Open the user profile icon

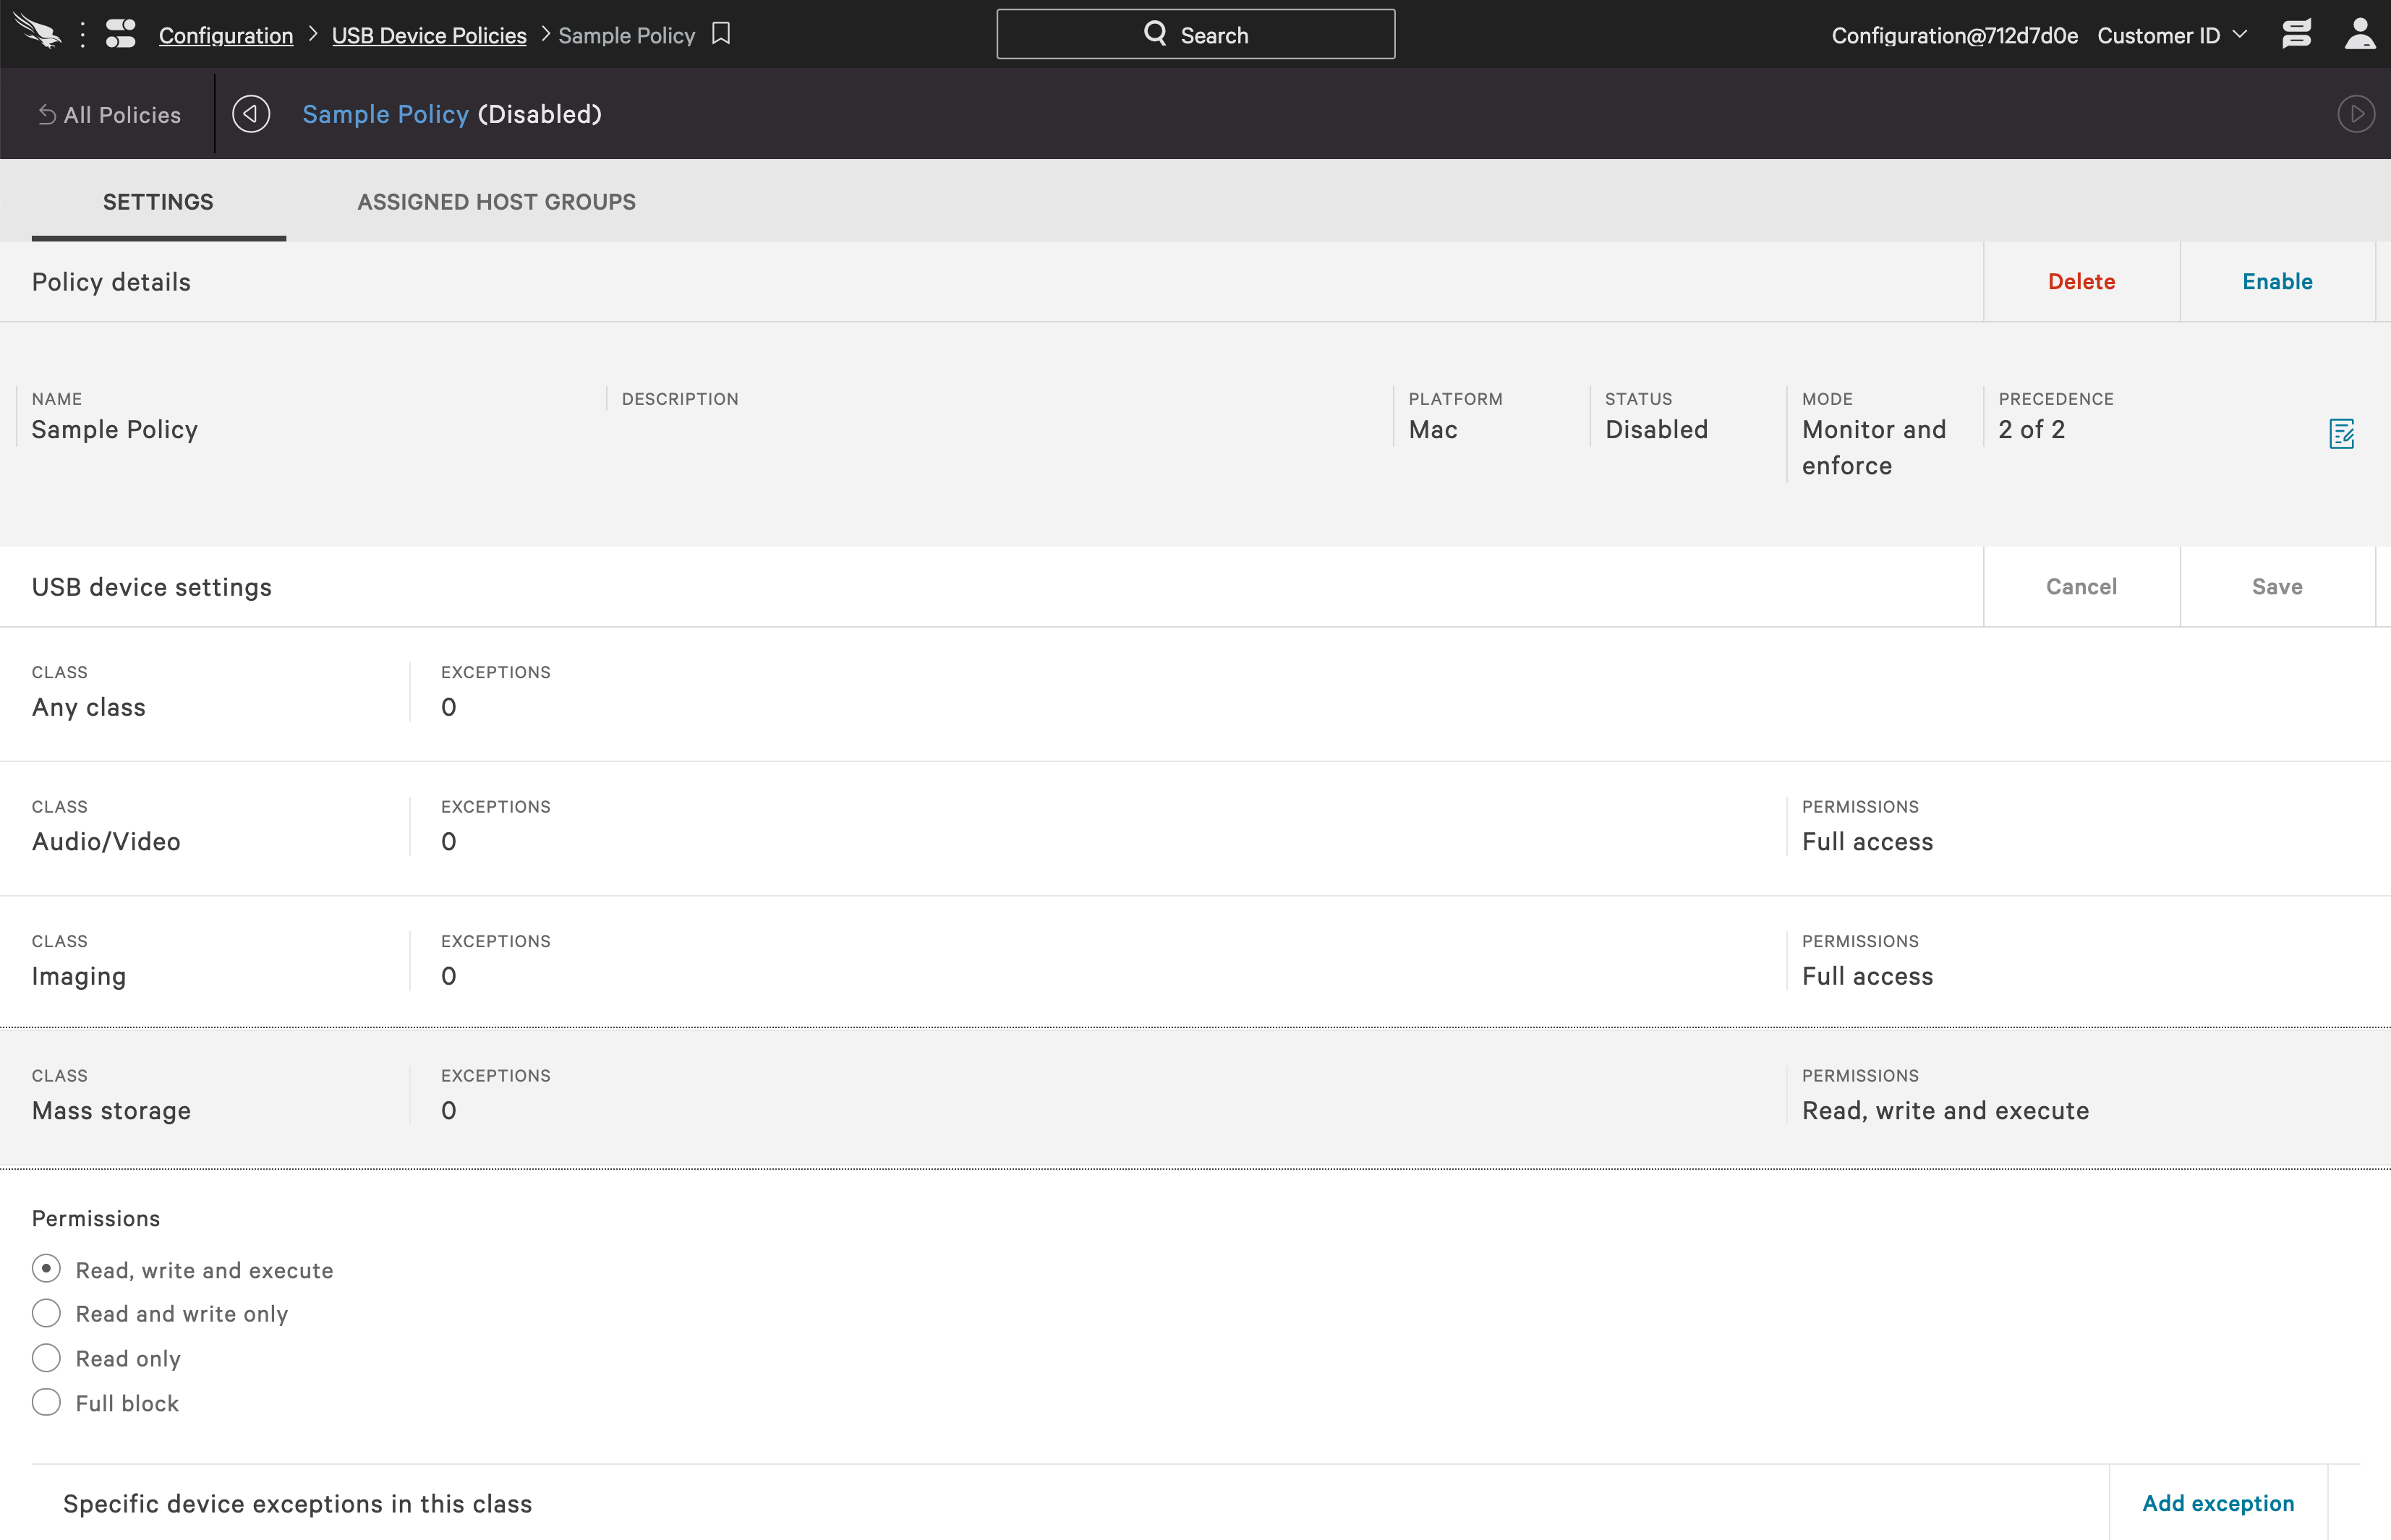coord(2359,34)
